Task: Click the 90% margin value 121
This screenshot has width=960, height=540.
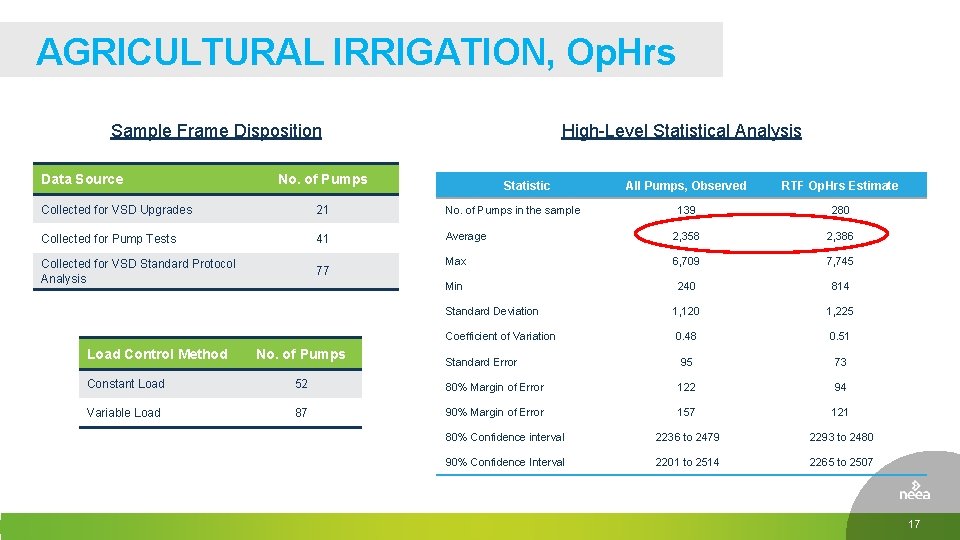Action: [840, 412]
